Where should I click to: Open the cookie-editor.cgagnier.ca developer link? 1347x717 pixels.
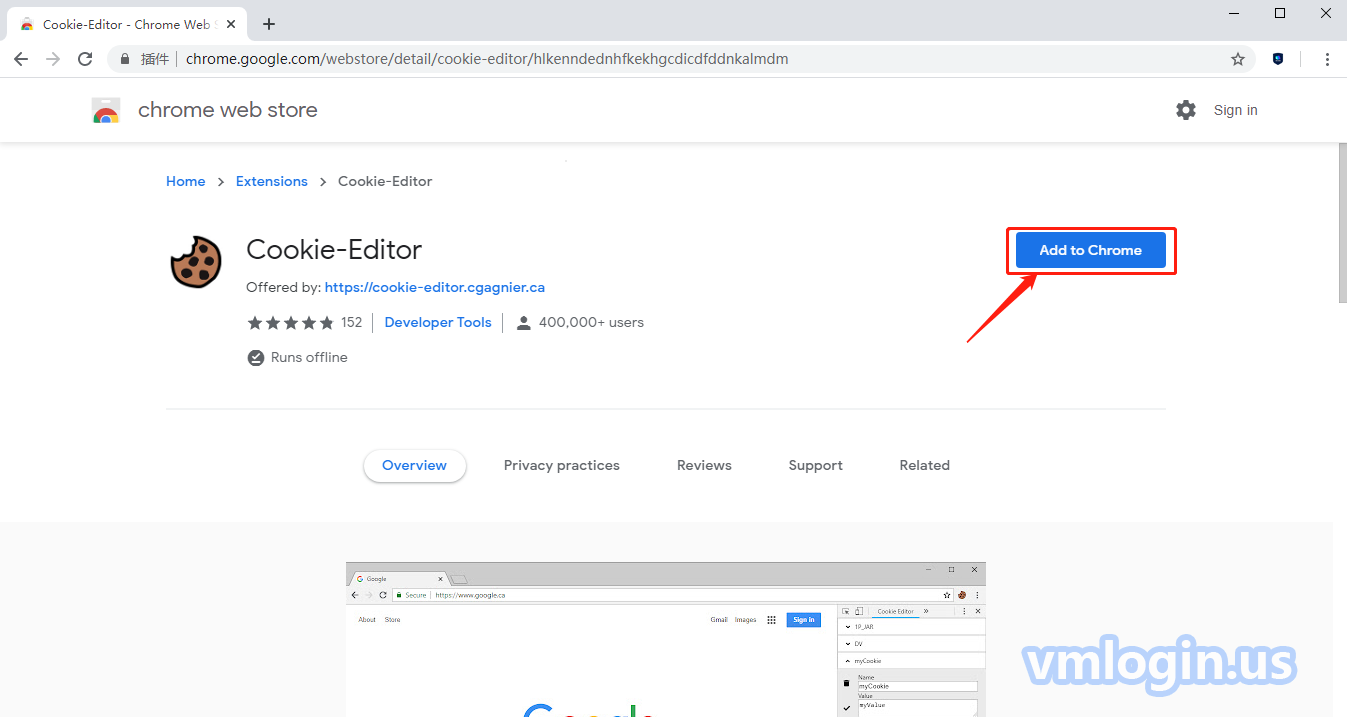(x=435, y=287)
